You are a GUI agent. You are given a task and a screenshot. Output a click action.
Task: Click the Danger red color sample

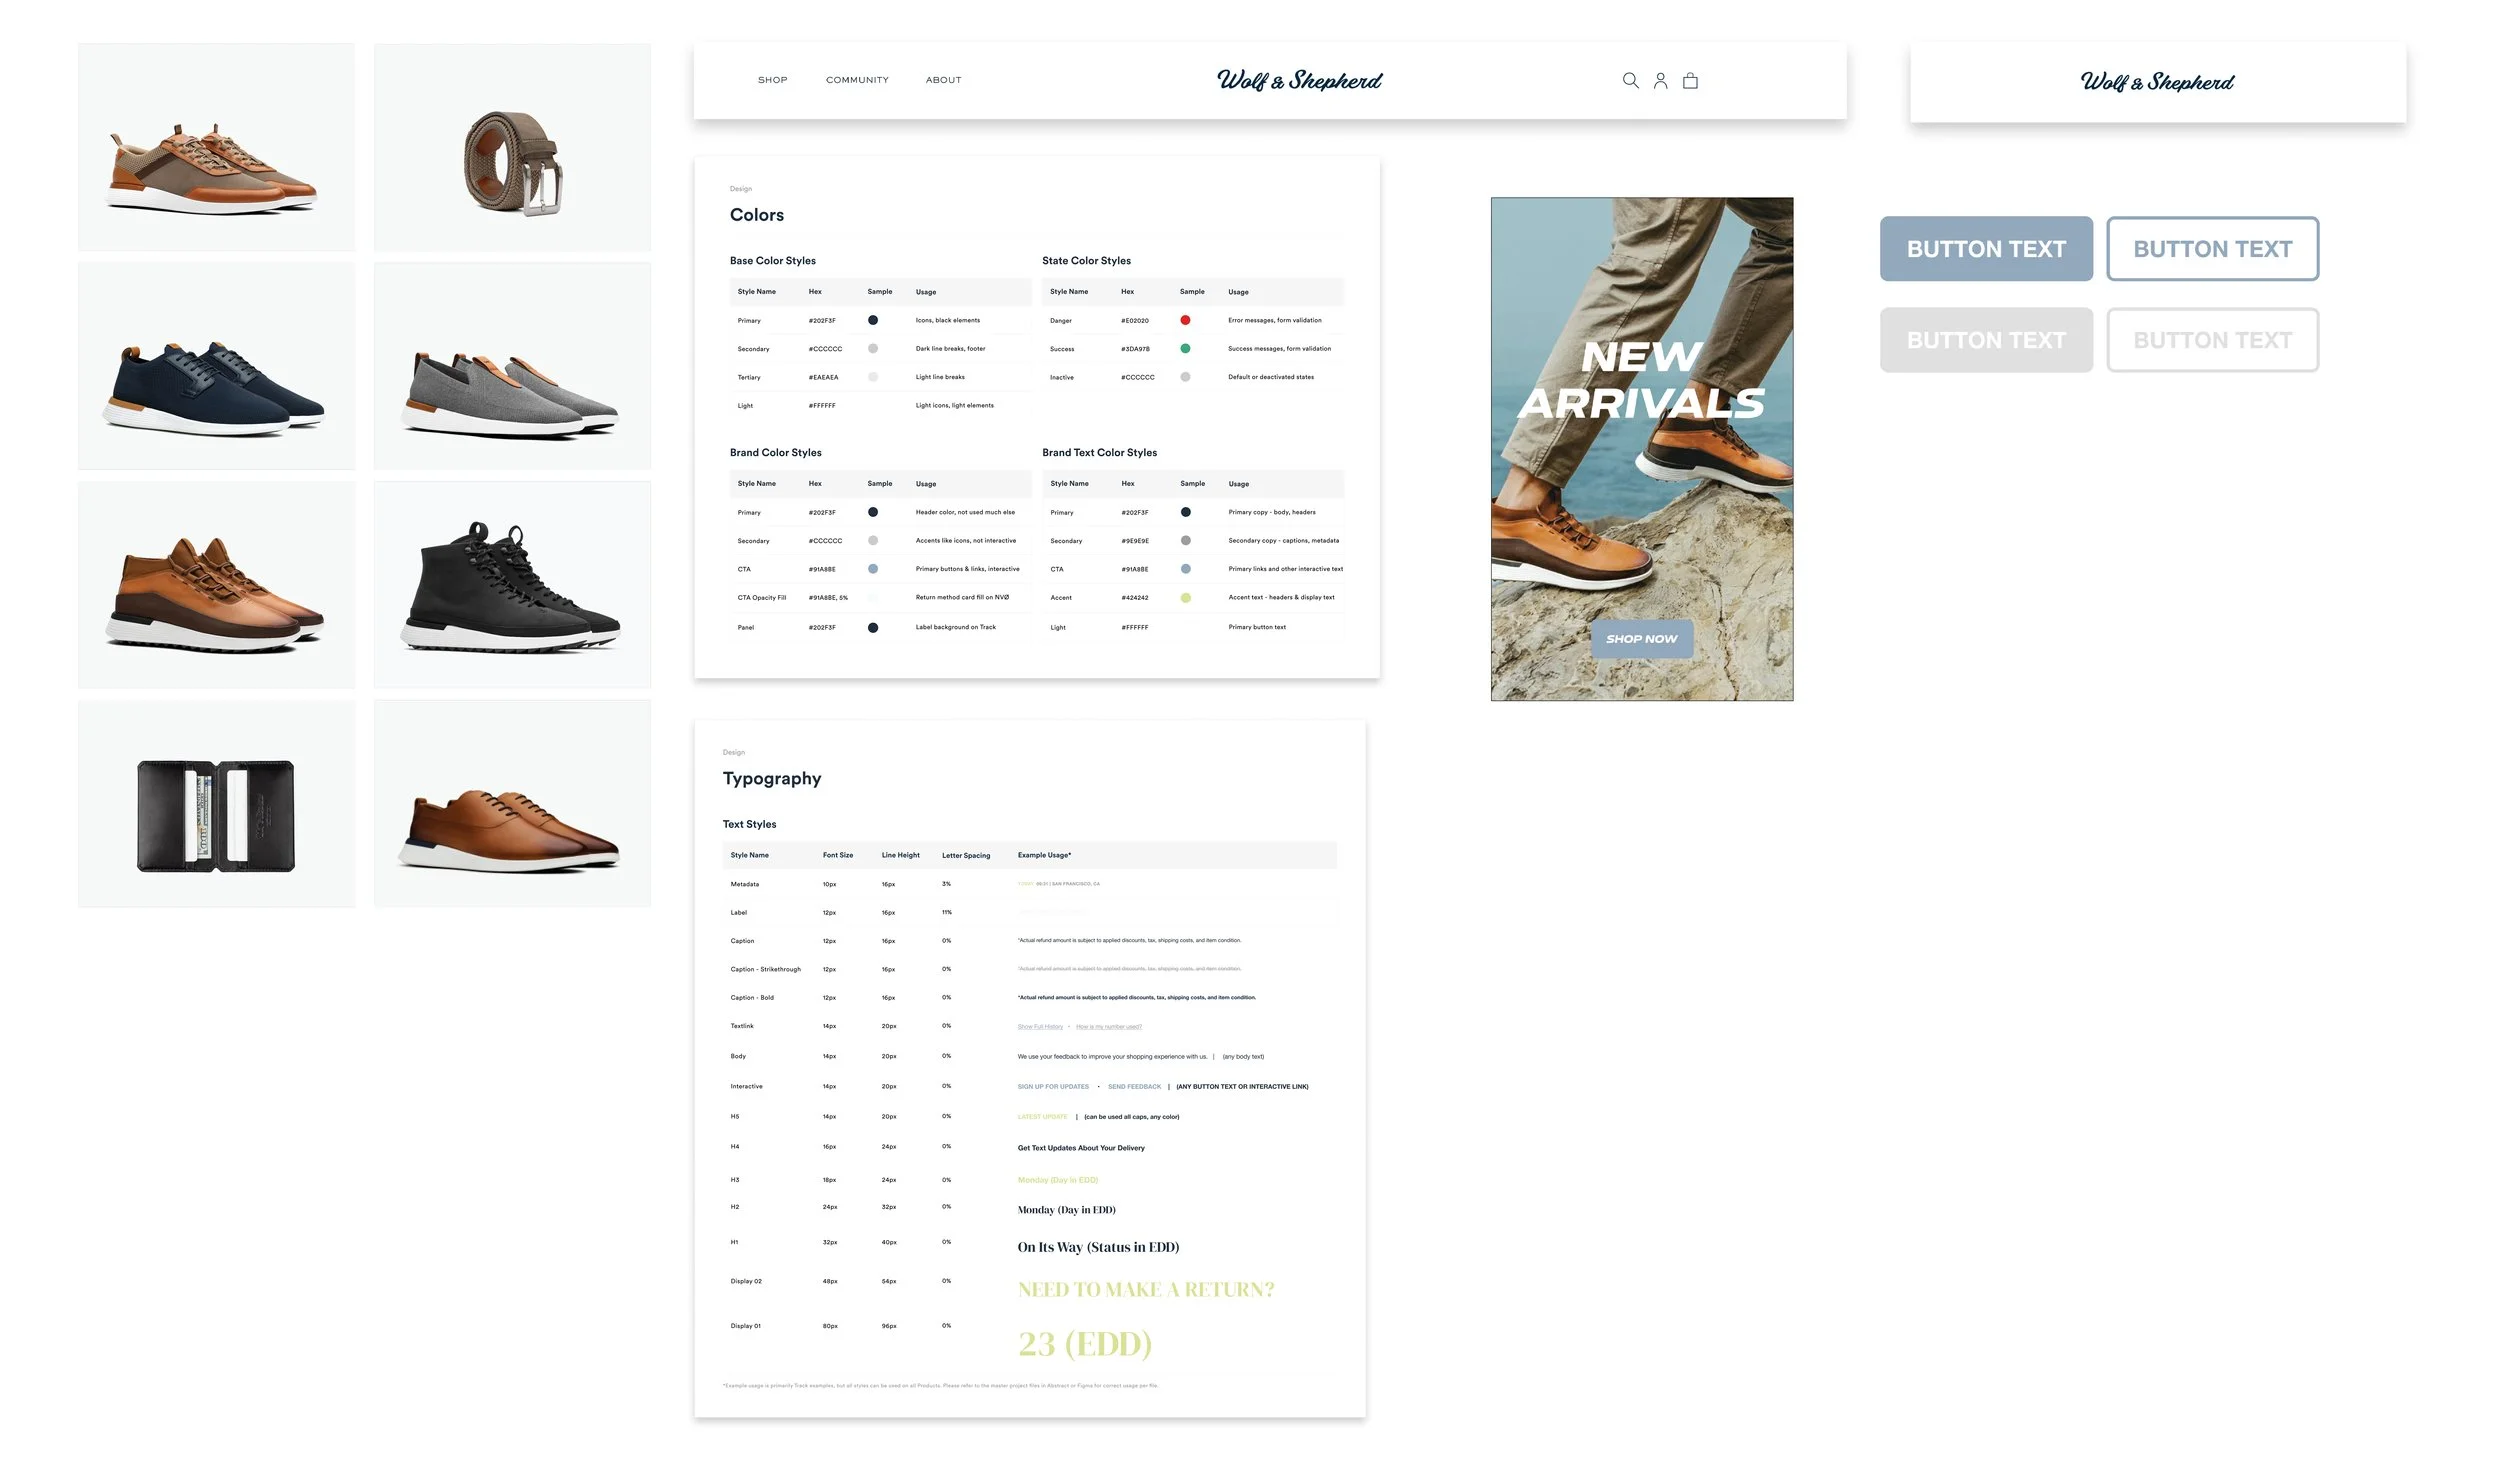coord(1185,320)
